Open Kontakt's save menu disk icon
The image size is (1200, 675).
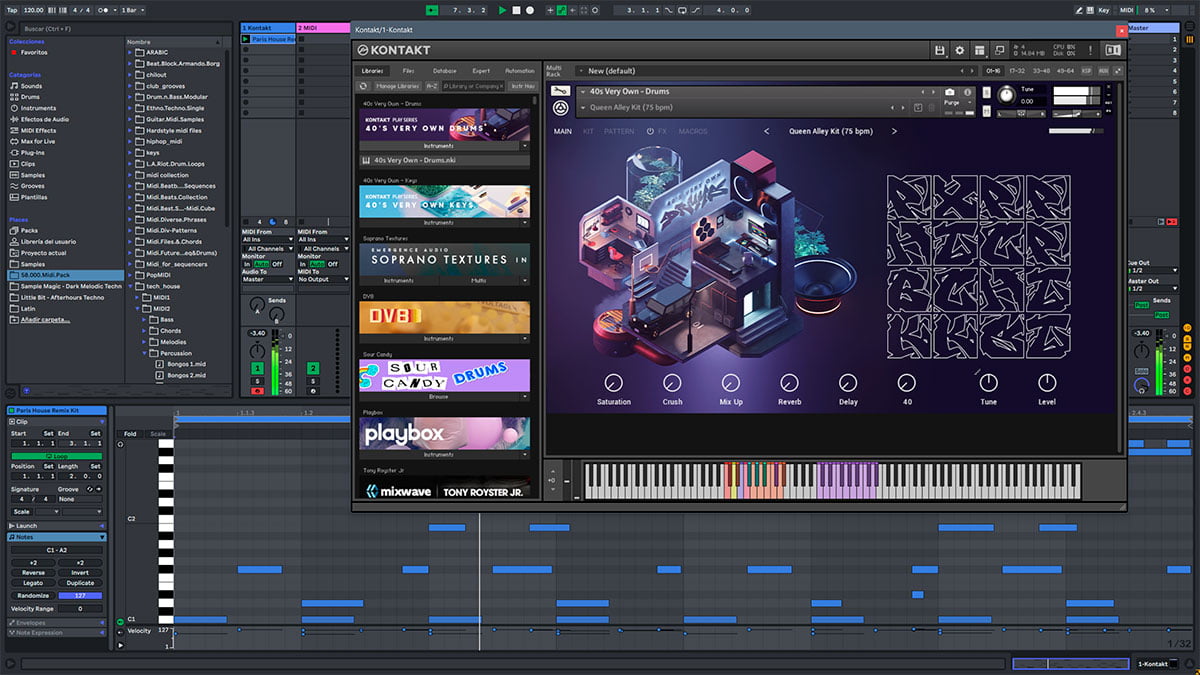(x=940, y=50)
